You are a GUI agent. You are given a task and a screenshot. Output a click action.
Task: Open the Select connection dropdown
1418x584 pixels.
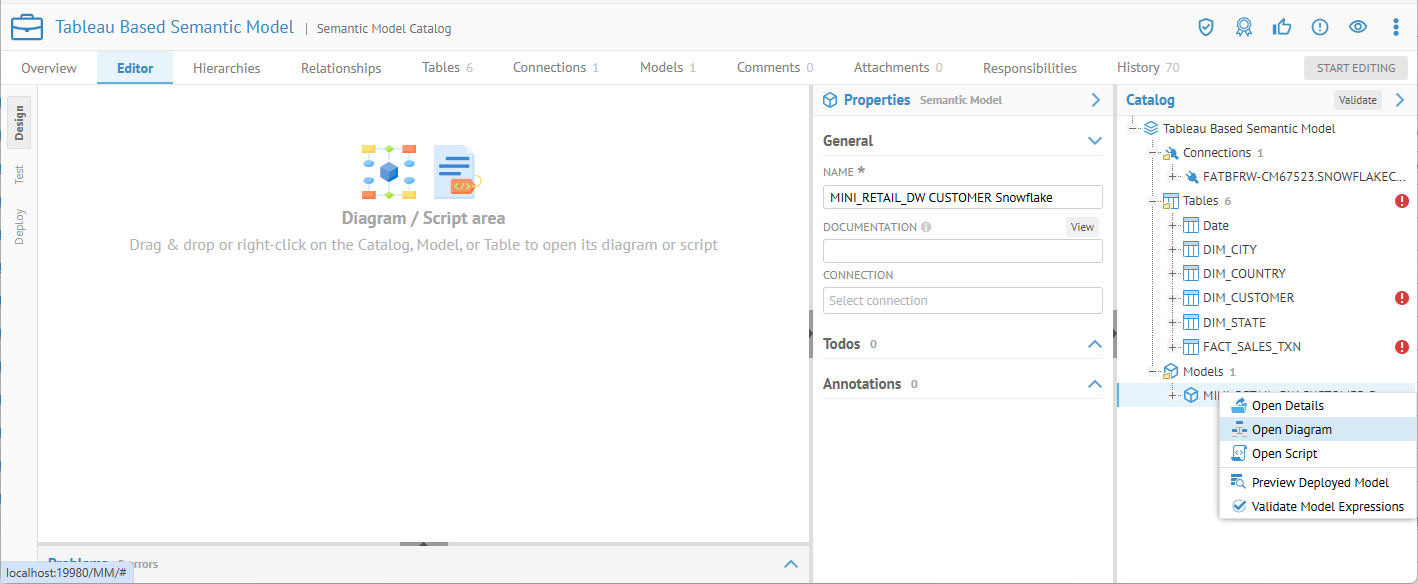click(x=962, y=301)
